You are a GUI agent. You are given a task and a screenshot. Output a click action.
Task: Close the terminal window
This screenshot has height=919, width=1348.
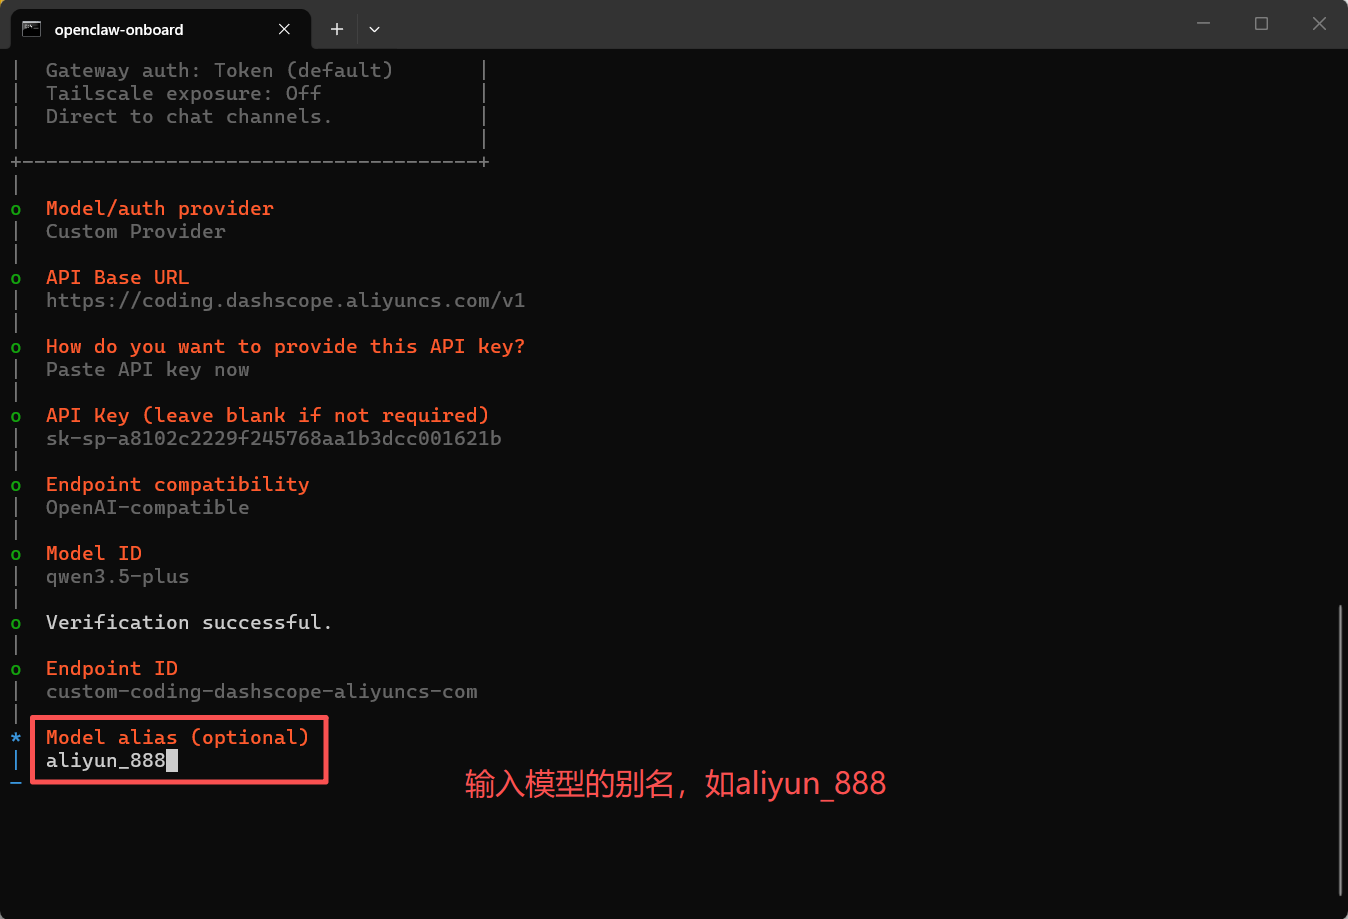pos(1319,24)
